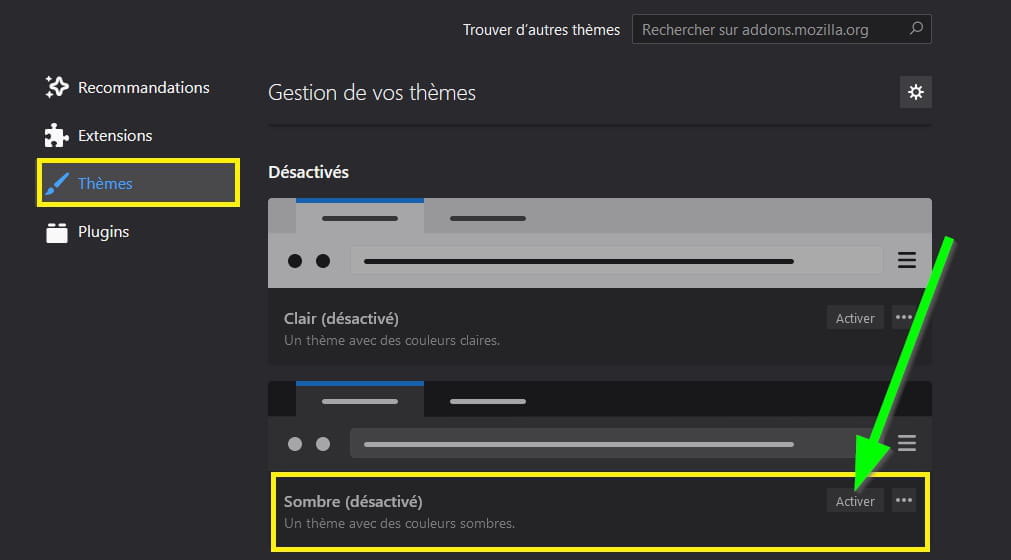Select the Recommandations sidebar label

[x=143, y=87]
